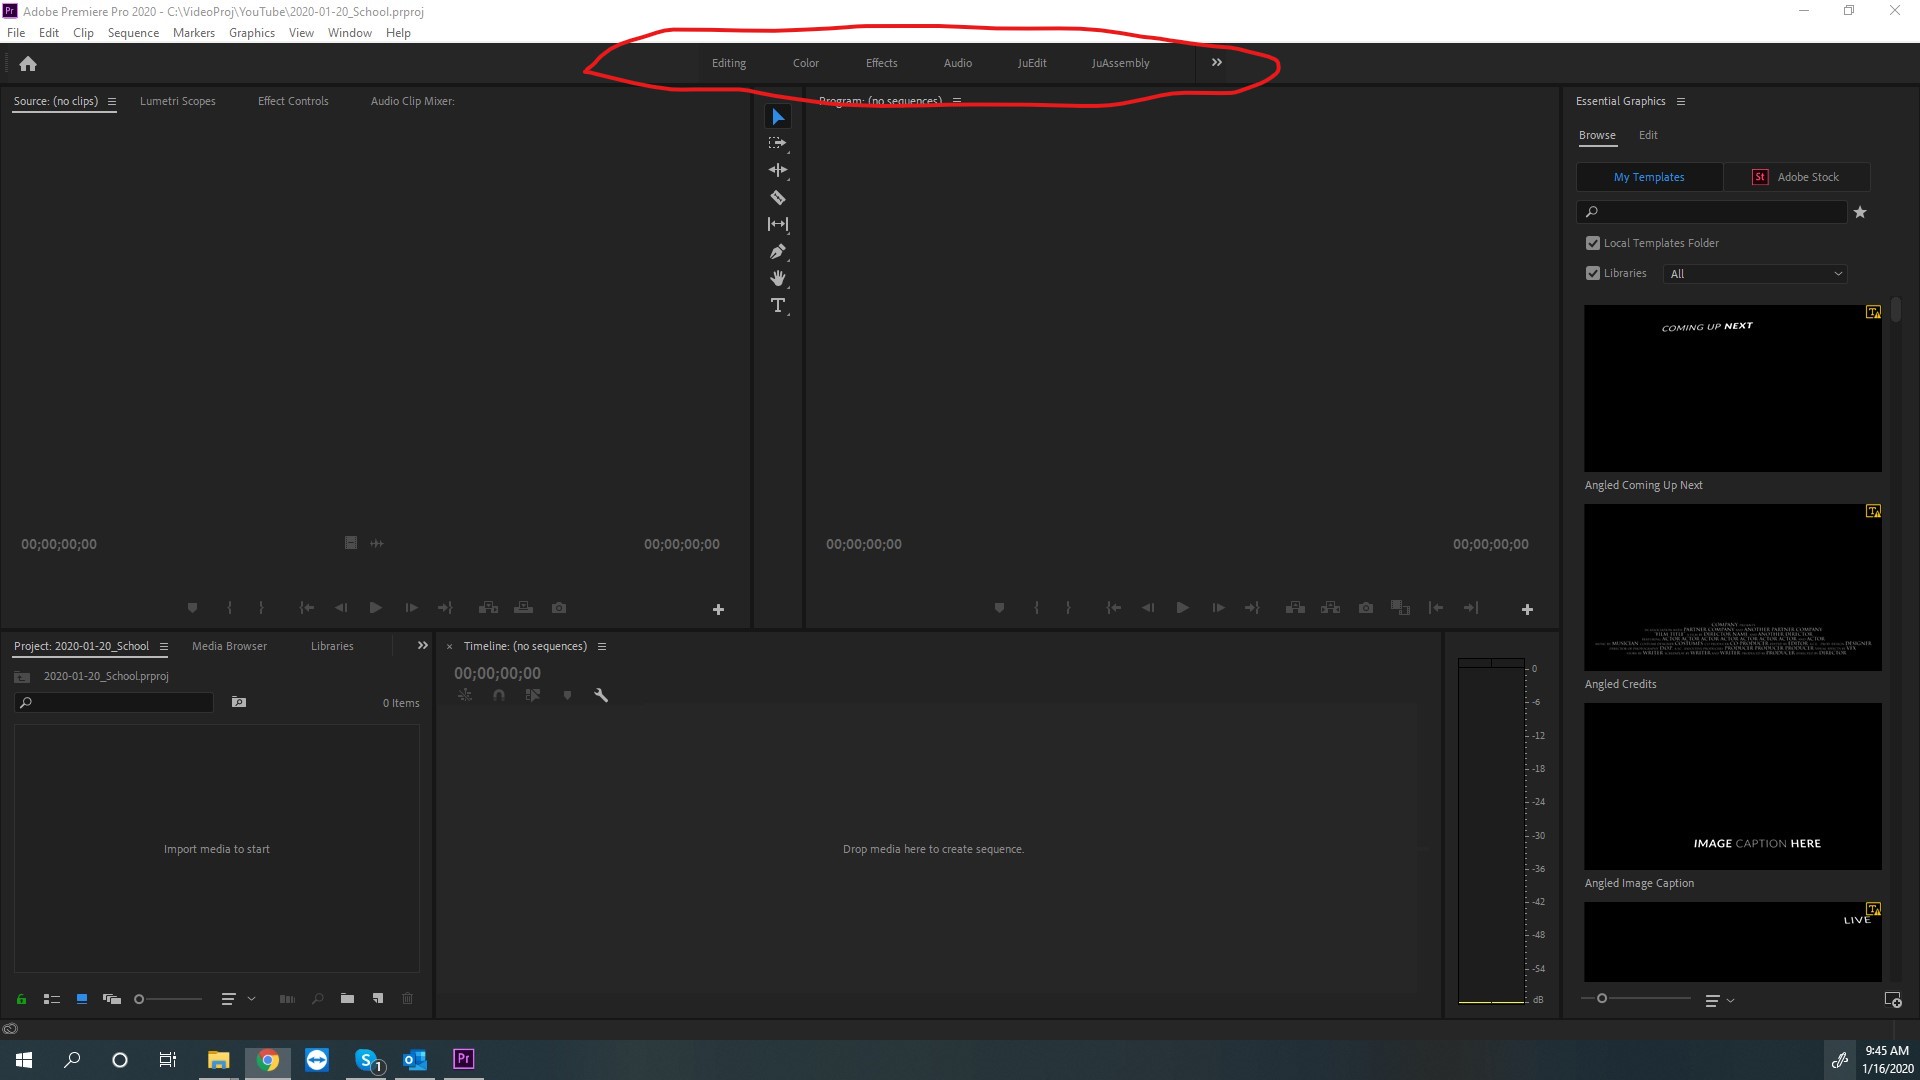Select the Pen tool in toolbar
Screen dimensions: 1920x1080
(x=778, y=251)
